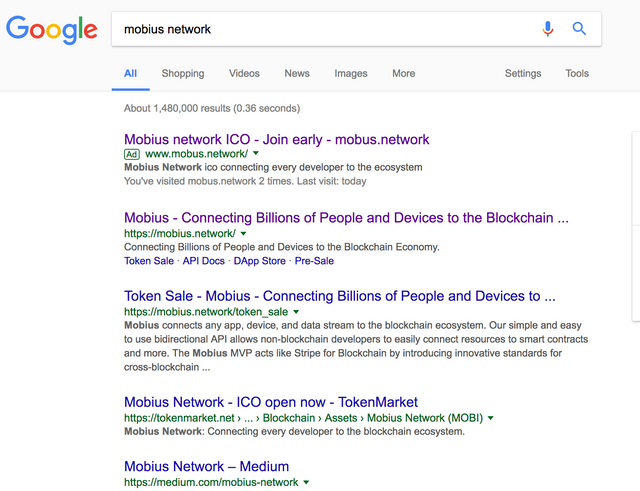Screen dimensions: 640x491
Task: Open search Settings menu
Action: (x=523, y=73)
